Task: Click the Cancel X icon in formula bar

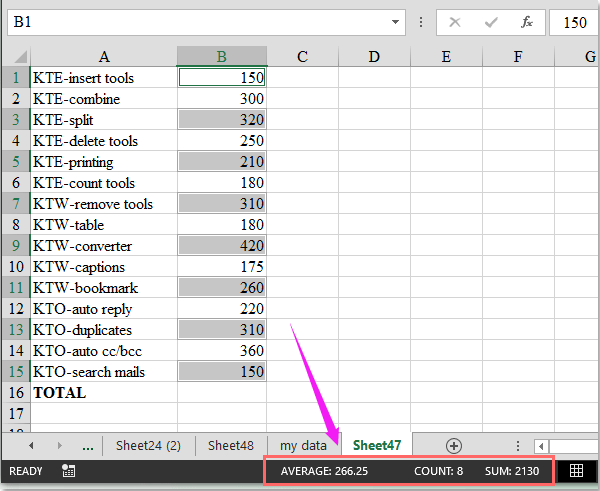Action: [x=455, y=22]
